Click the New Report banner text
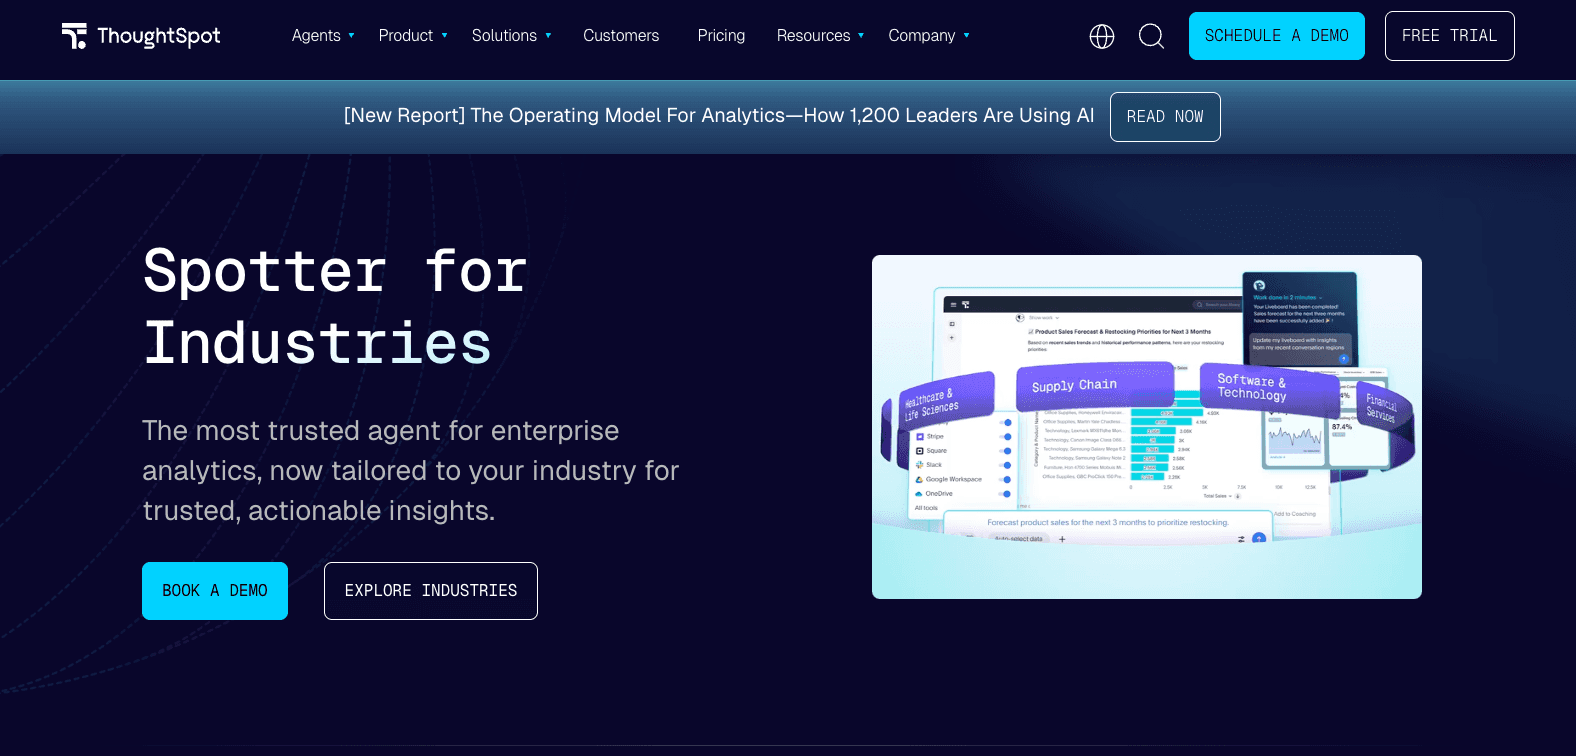Image resolution: width=1576 pixels, height=756 pixels. coord(719,116)
